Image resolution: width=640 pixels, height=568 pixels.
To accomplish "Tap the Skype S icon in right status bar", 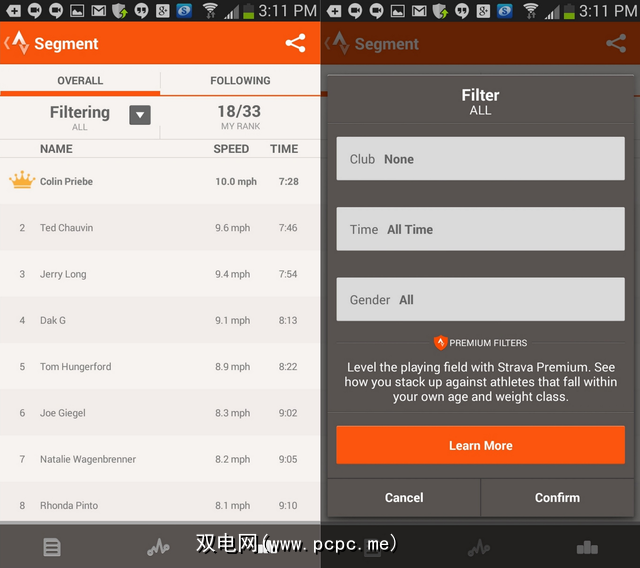I will pos(504,11).
